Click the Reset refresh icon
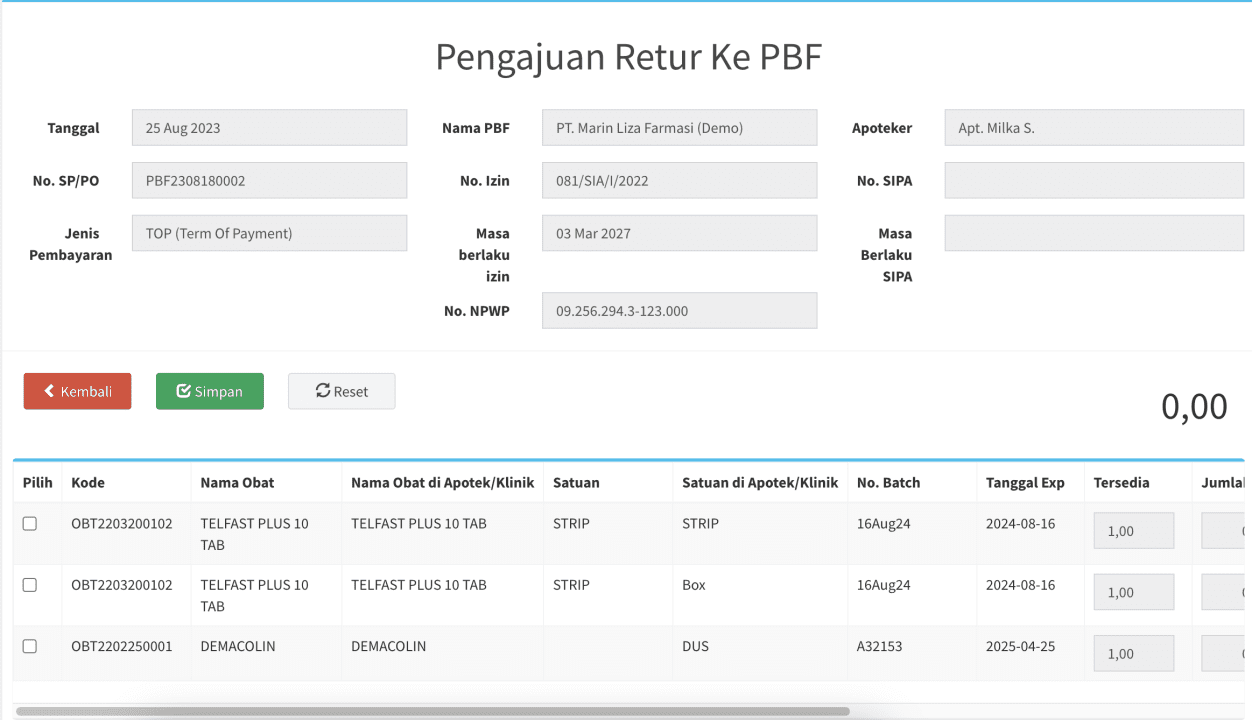1252x720 pixels. pyautogui.click(x=322, y=391)
